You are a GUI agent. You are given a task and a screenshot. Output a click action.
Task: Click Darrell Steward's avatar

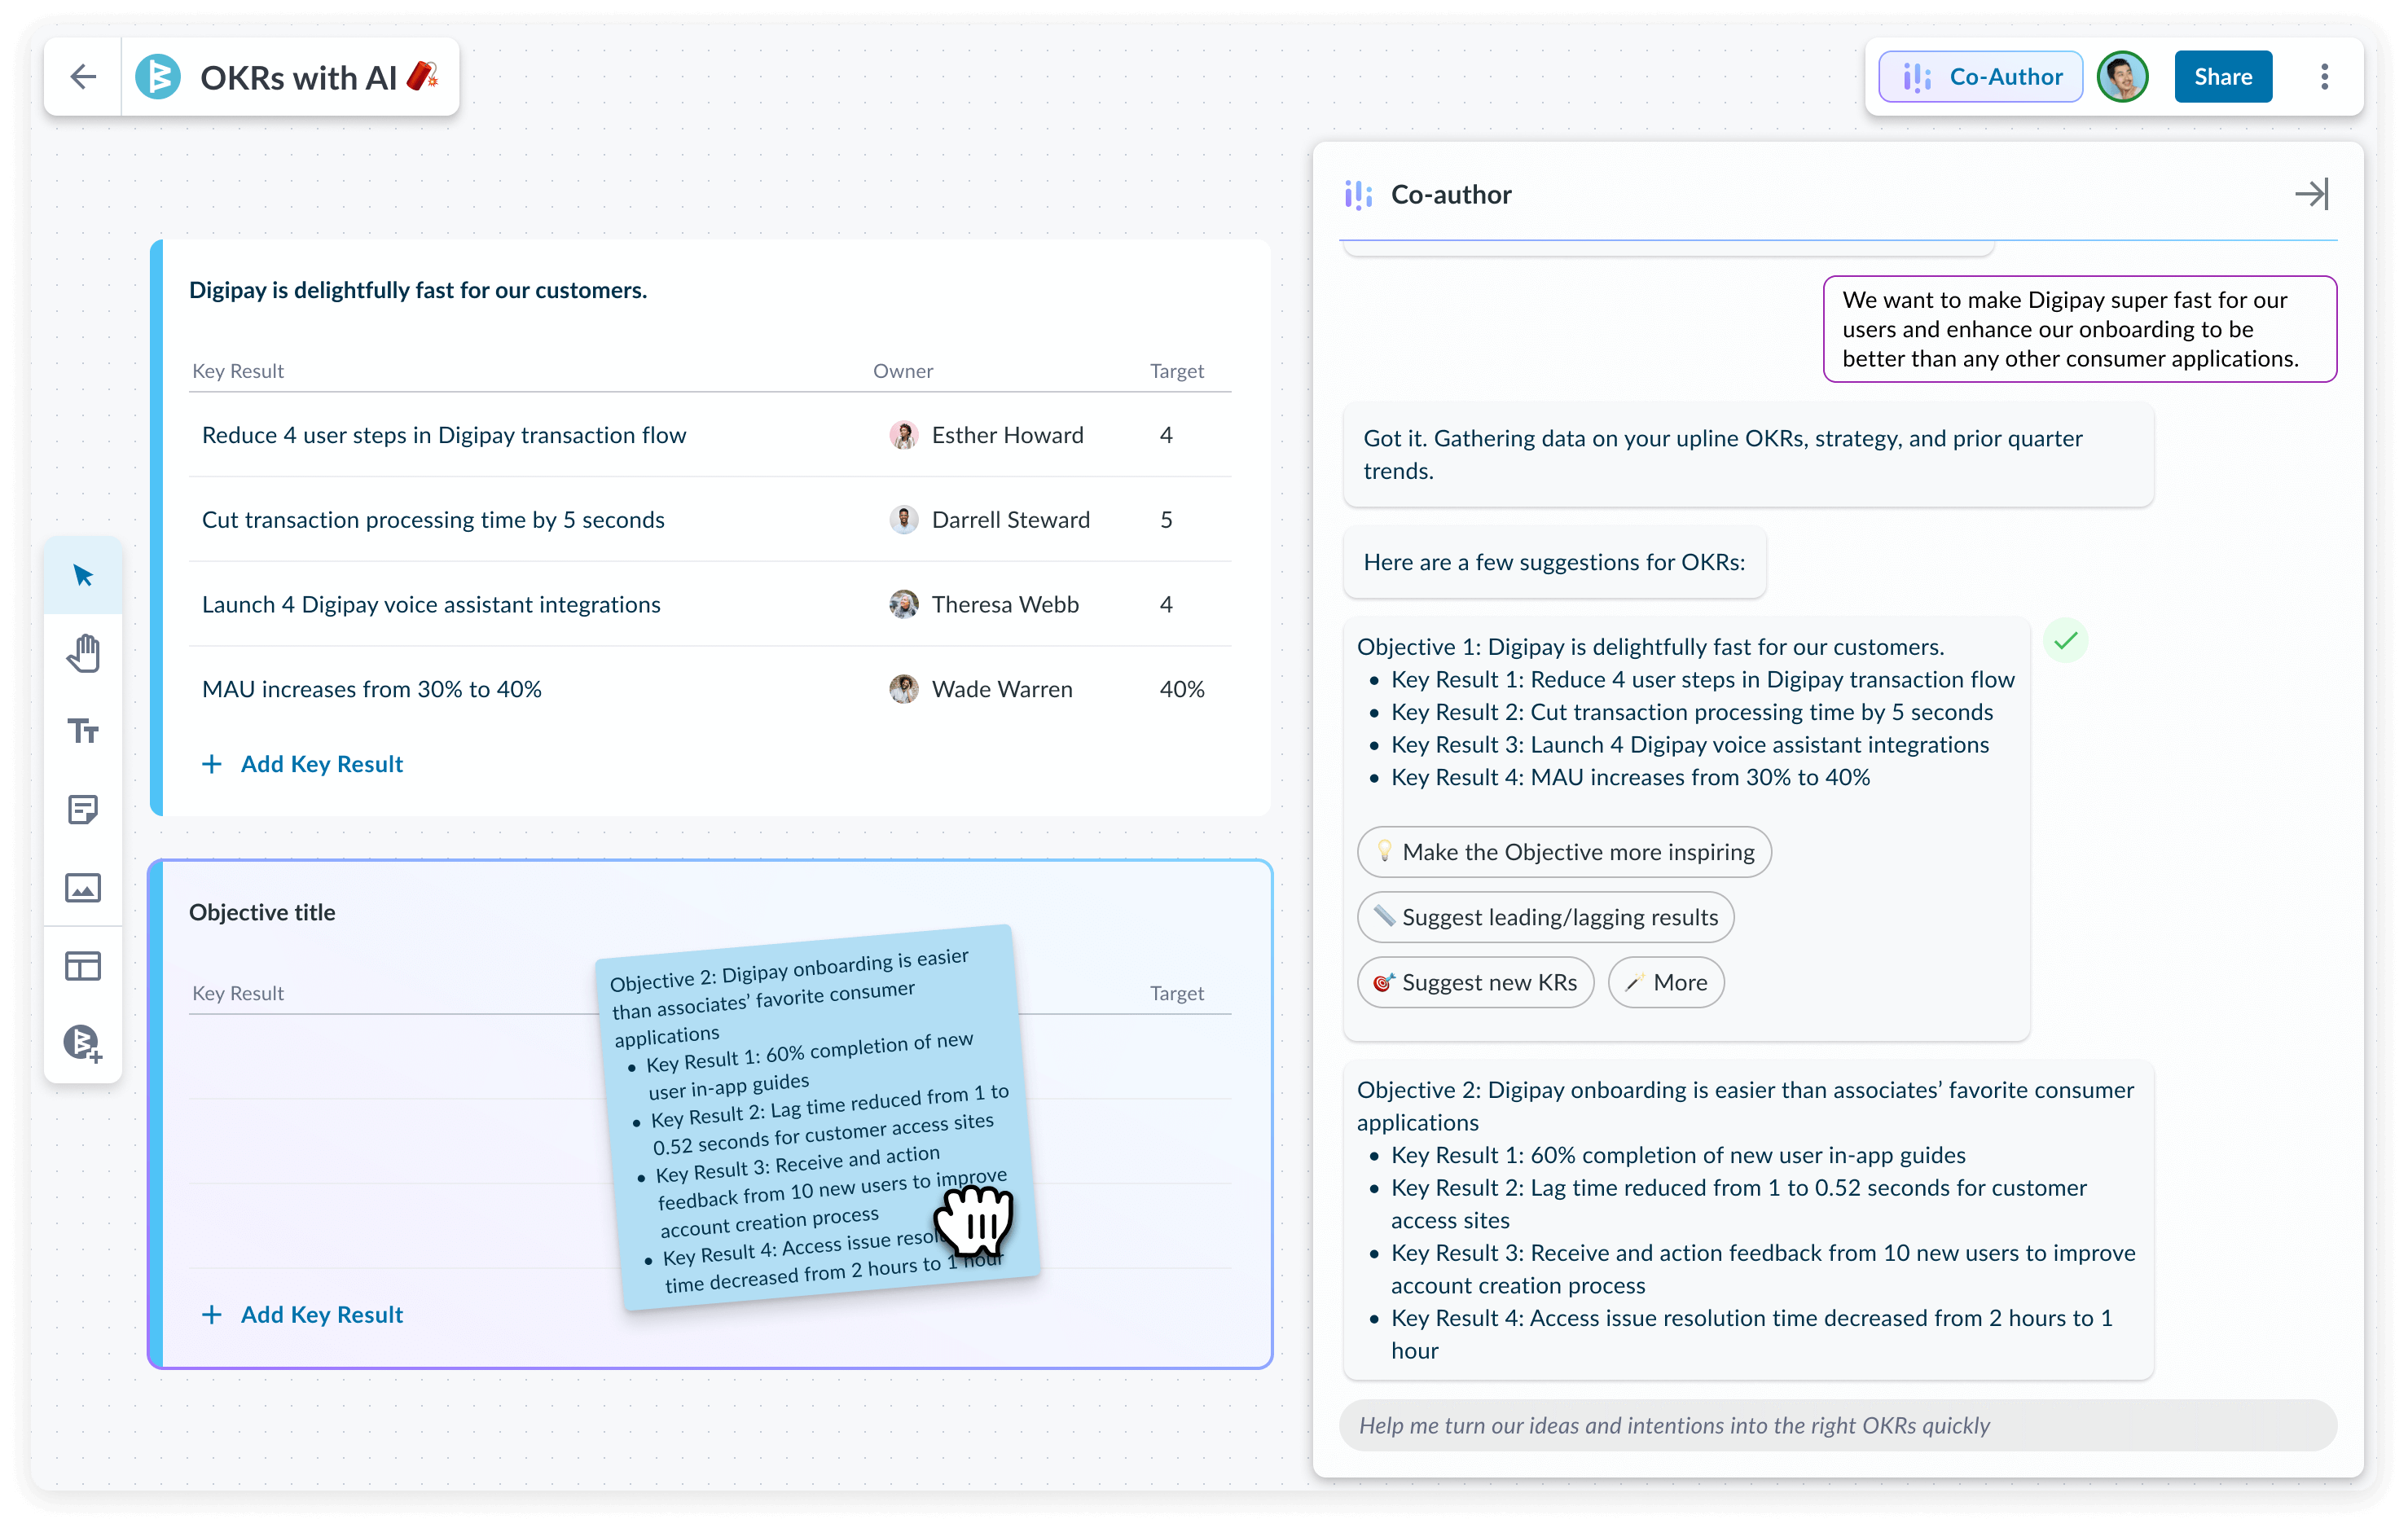click(x=903, y=520)
